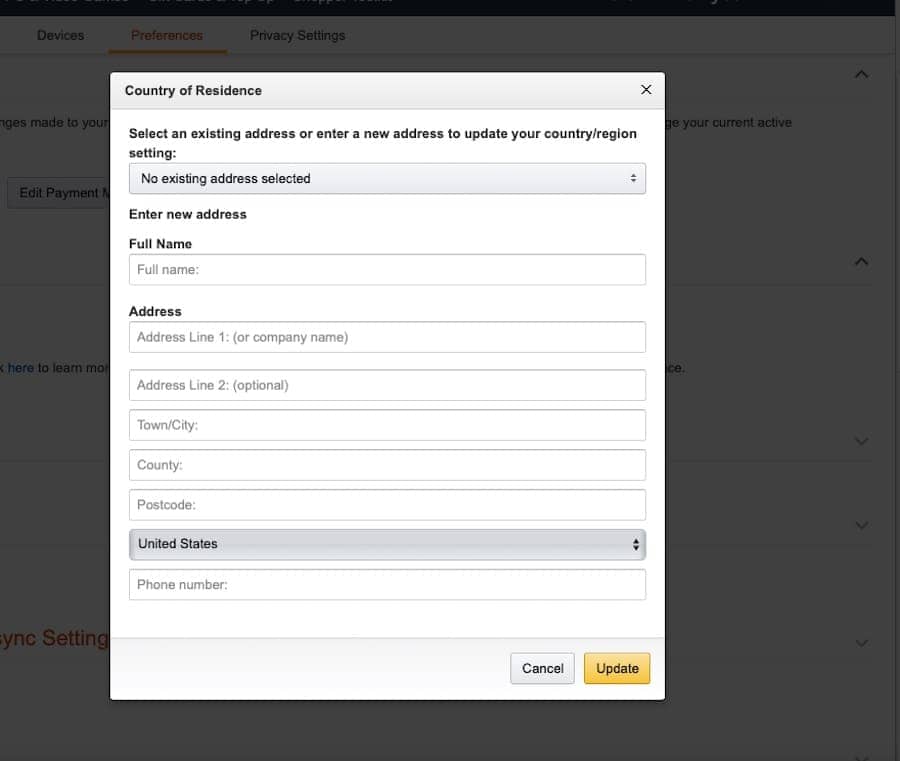Expand the Sync Settings section chevron
Screen dimensions: 900x761
[x=861, y=643]
